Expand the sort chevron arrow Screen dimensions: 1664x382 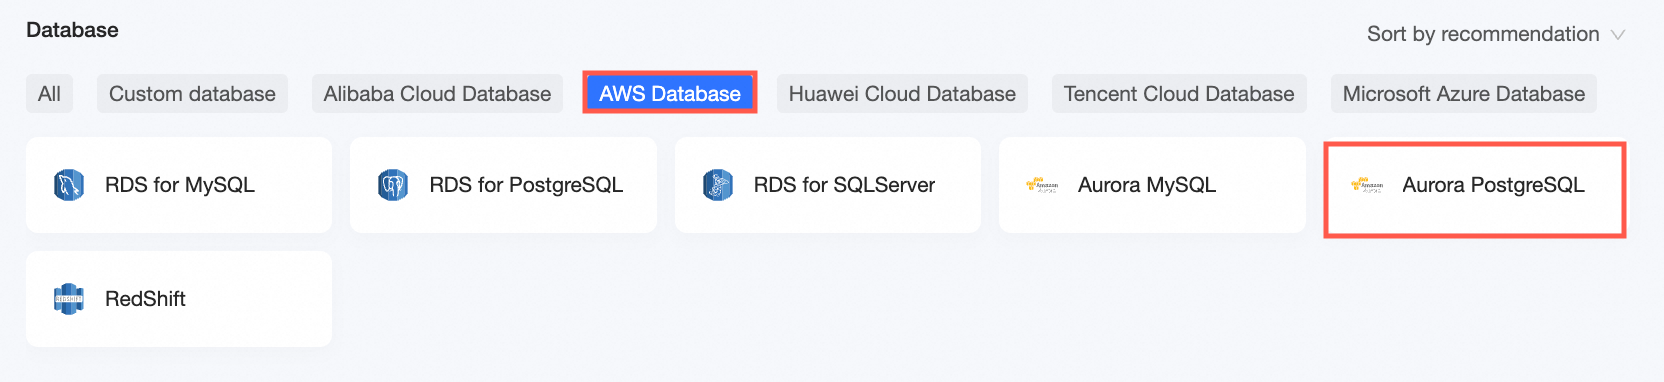(1618, 35)
